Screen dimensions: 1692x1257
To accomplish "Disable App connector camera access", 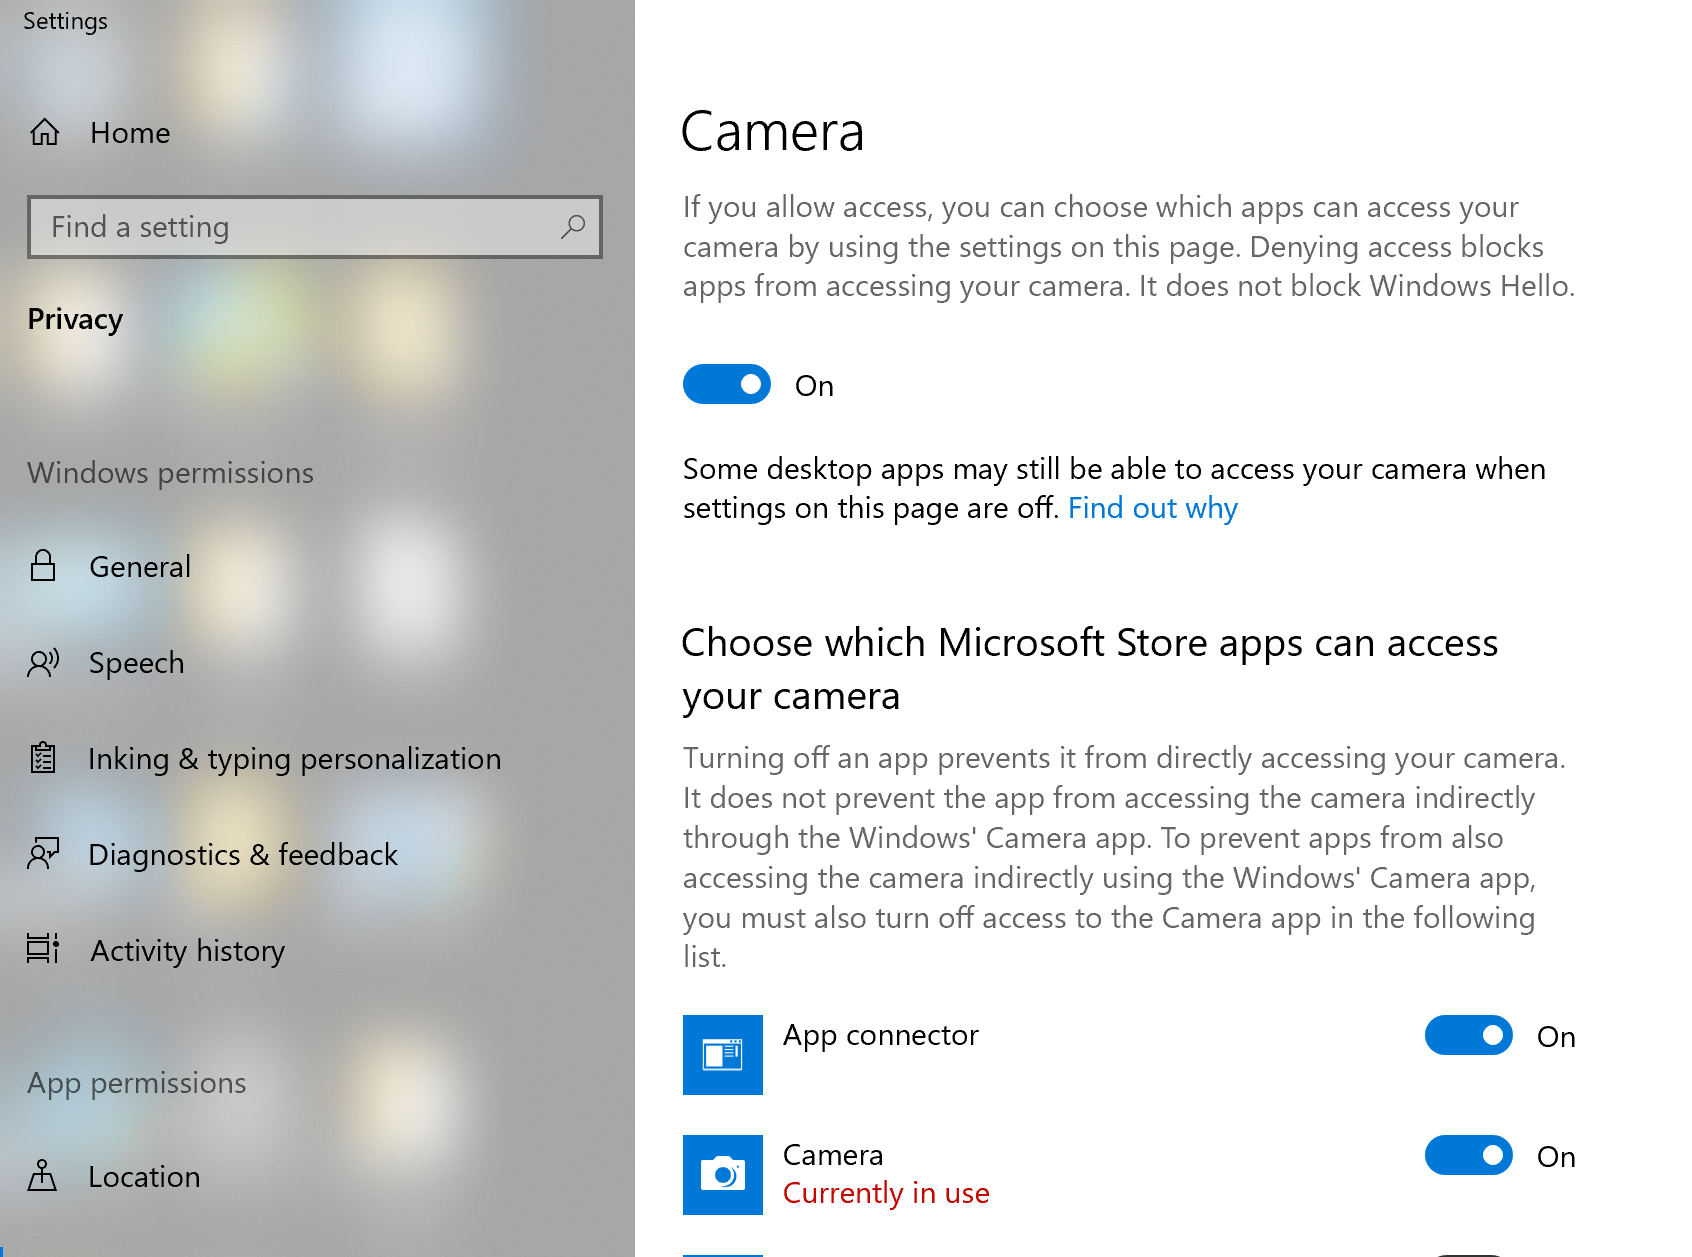I will pos(1469,1035).
